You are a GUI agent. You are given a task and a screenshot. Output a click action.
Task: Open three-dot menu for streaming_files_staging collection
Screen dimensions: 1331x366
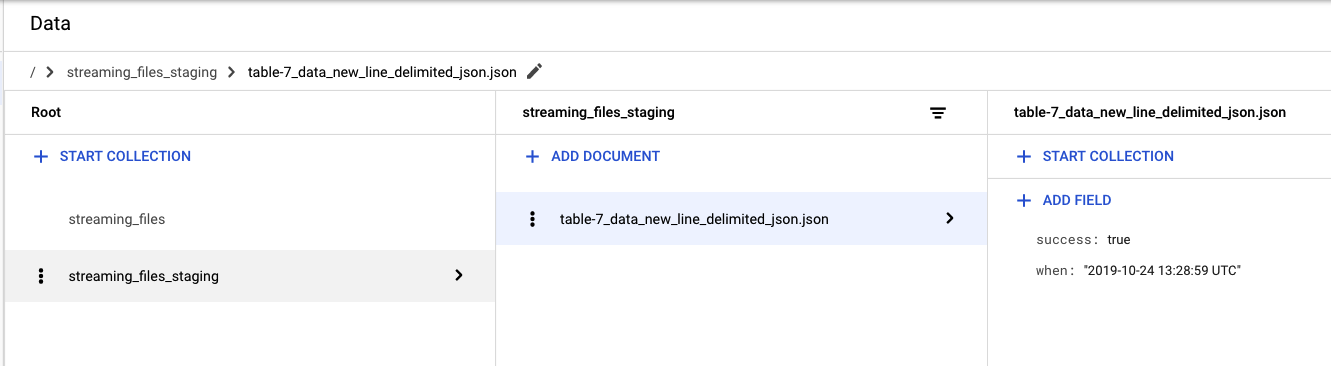tap(41, 276)
